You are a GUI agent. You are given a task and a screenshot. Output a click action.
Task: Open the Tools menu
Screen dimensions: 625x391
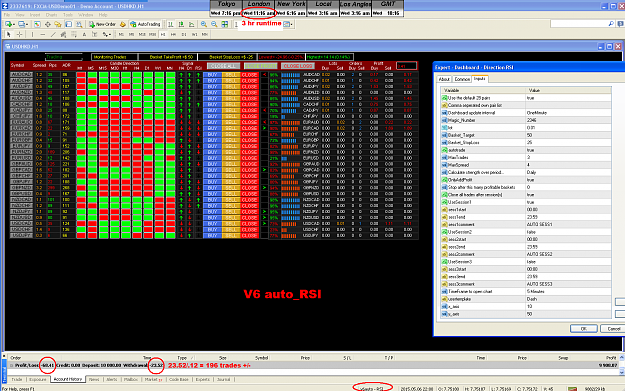(x=68, y=15)
